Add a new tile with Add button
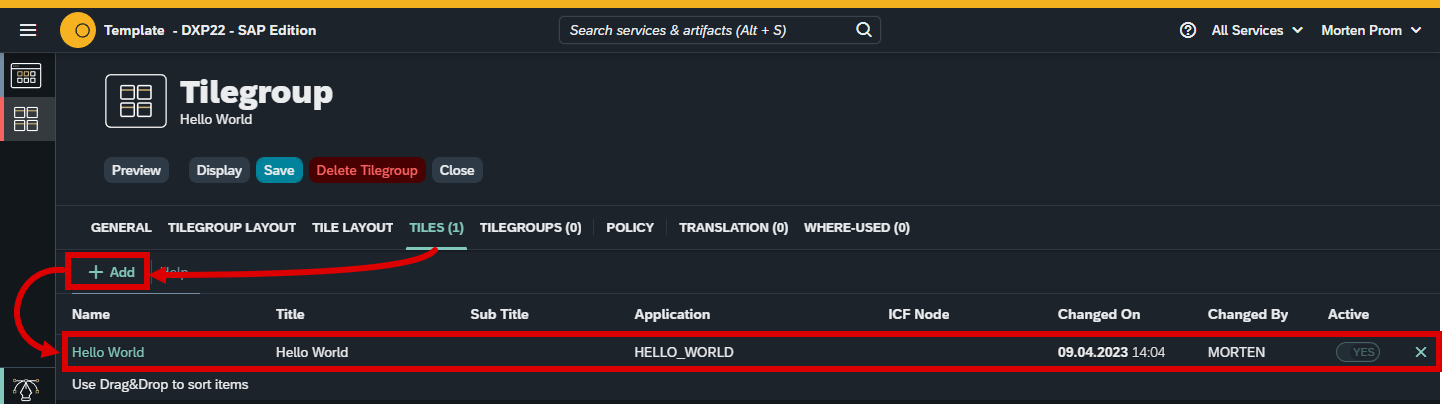Viewport: 1442px width, 404px height. (x=111, y=272)
